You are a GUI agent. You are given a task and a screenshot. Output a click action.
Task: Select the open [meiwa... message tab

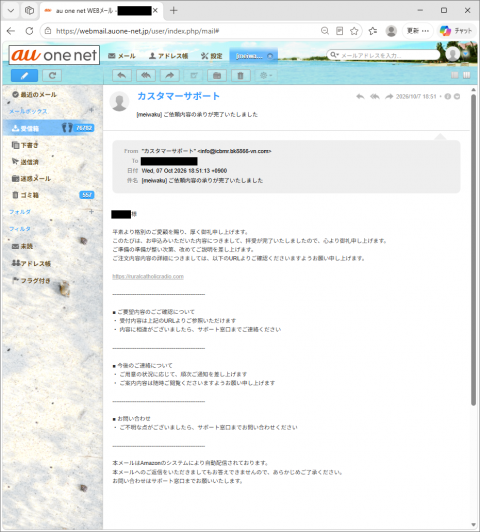pos(249,56)
